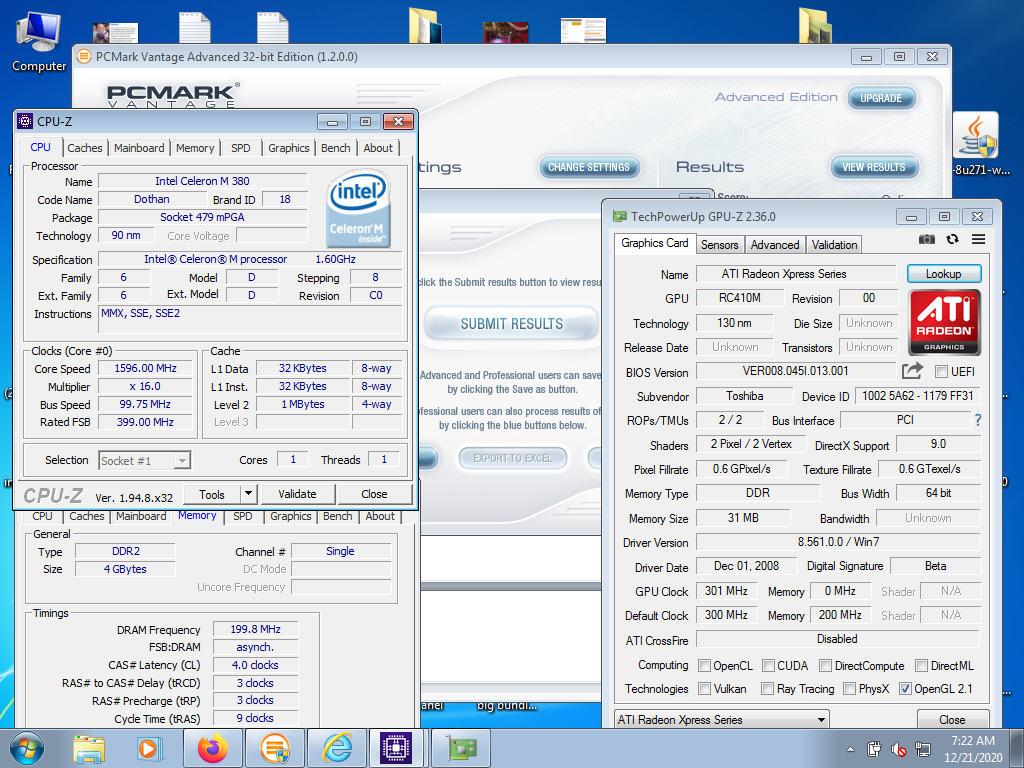This screenshot has height=768, width=1024.
Task: Click the Bus Interface question mark
Action: click(x=978, y=420)
